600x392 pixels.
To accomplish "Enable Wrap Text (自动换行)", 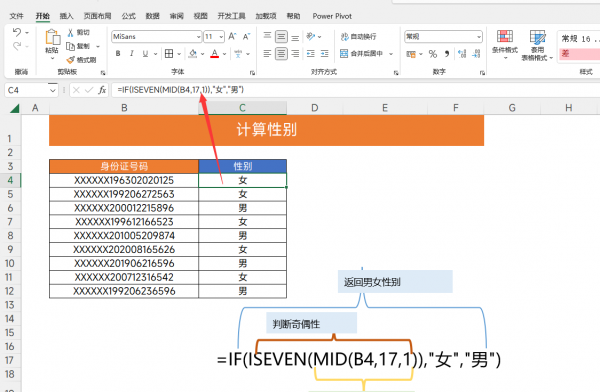I will 358,36.
